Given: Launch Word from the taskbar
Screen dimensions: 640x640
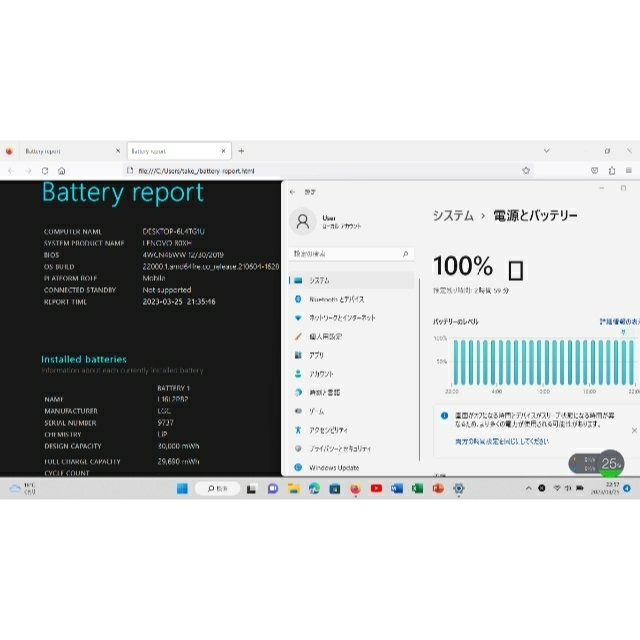Looking at the screenshot, I should [x=397, y=488].
